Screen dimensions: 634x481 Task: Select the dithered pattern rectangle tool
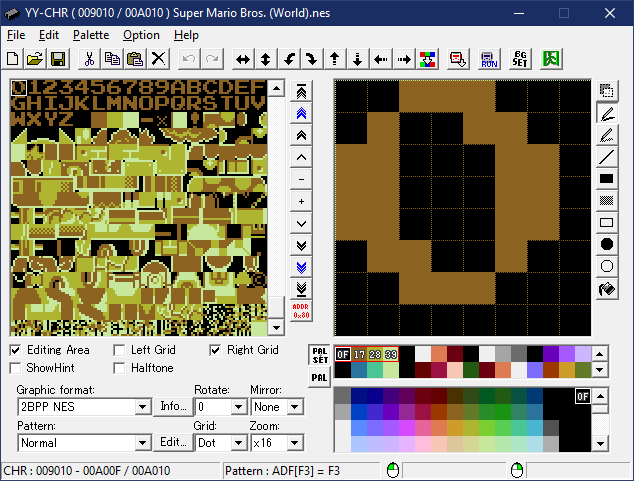pos(607,200)
